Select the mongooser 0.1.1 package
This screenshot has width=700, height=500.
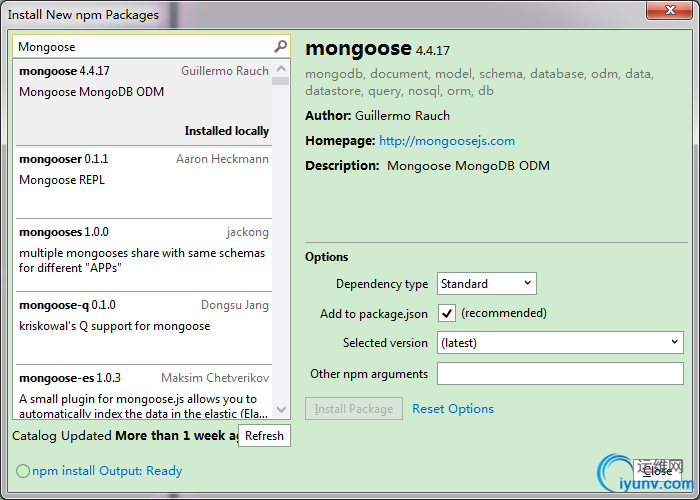[x=143, y=182]
